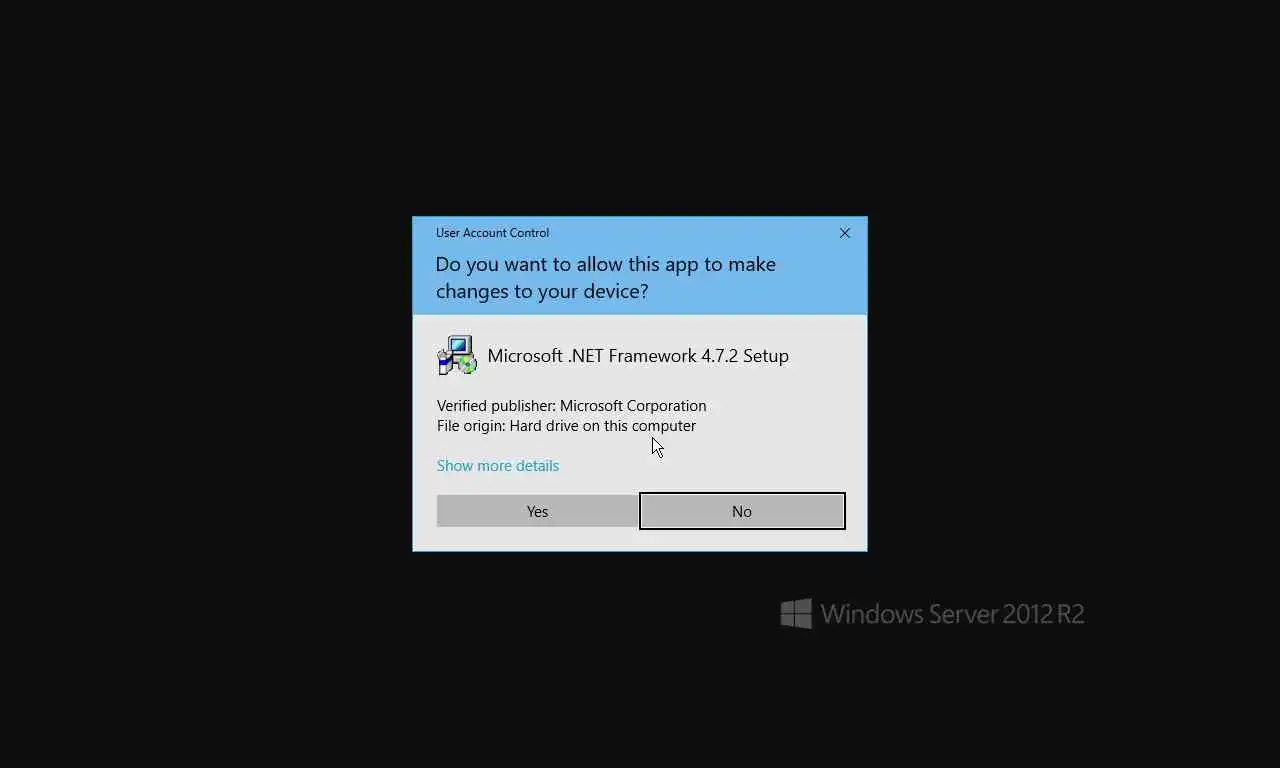The height and width of the screenshot is (768, 1280).
Task: Decline the prompt with the No button
Action: pos(742,511)
